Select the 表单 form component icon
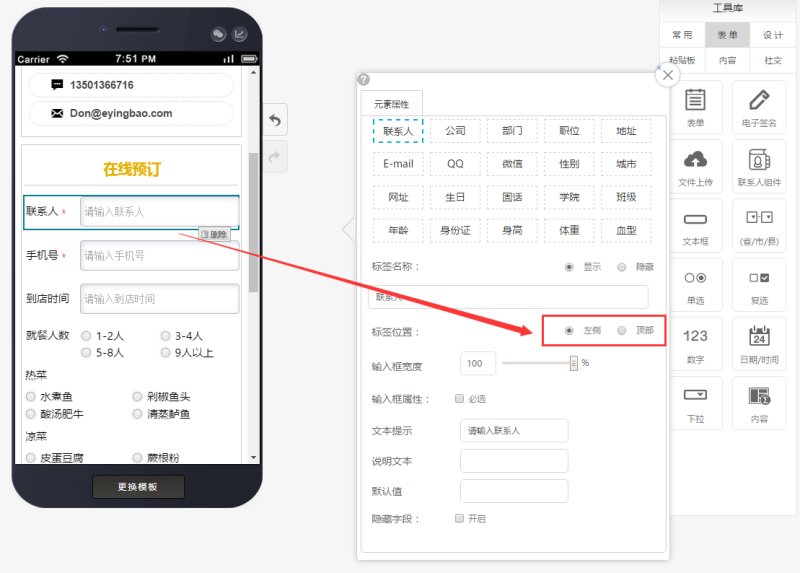Image resolution: width=800 pixels, height=573 pixels. (695, 106)
